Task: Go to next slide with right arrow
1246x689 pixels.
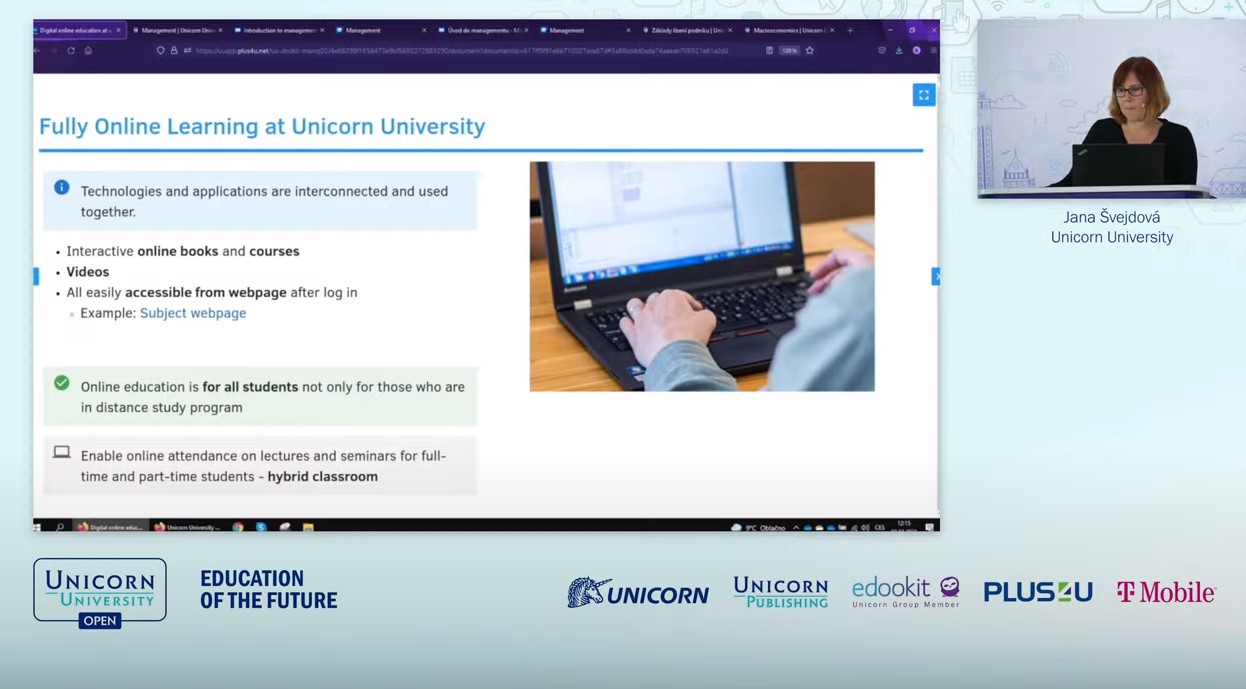Action: tap(935, 276)
